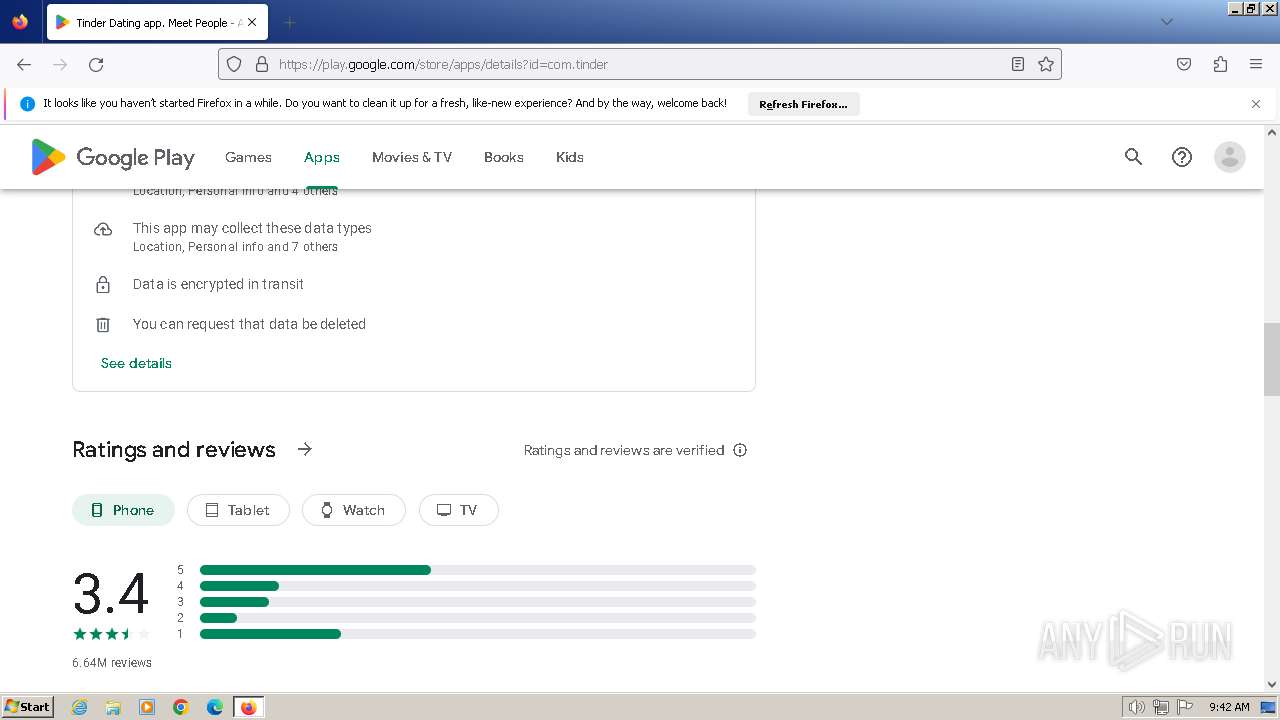
Task: Click the taskbar clock showing 9:42 AM
Action: point(1229,707)
